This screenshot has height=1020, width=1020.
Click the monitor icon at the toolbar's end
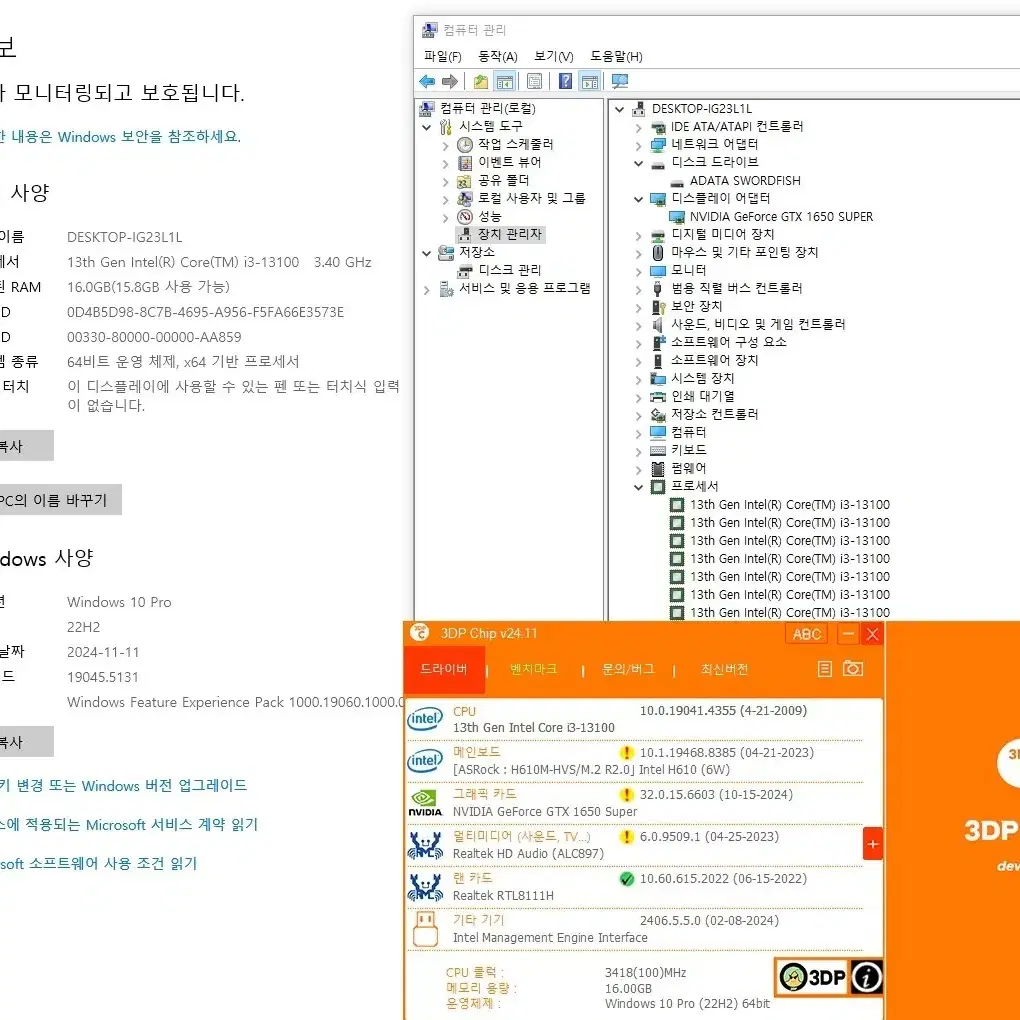(620, 81)
